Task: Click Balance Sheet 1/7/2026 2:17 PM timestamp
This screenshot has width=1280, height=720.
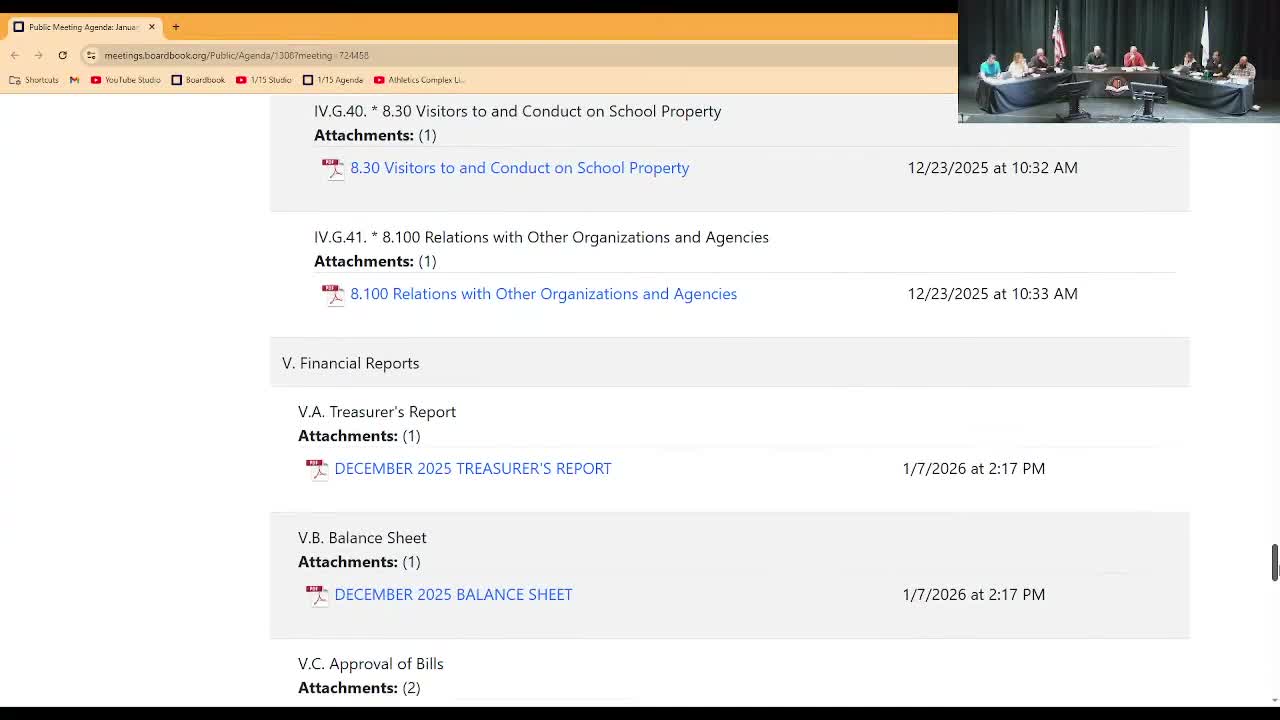Action: [x=973, y=594]
